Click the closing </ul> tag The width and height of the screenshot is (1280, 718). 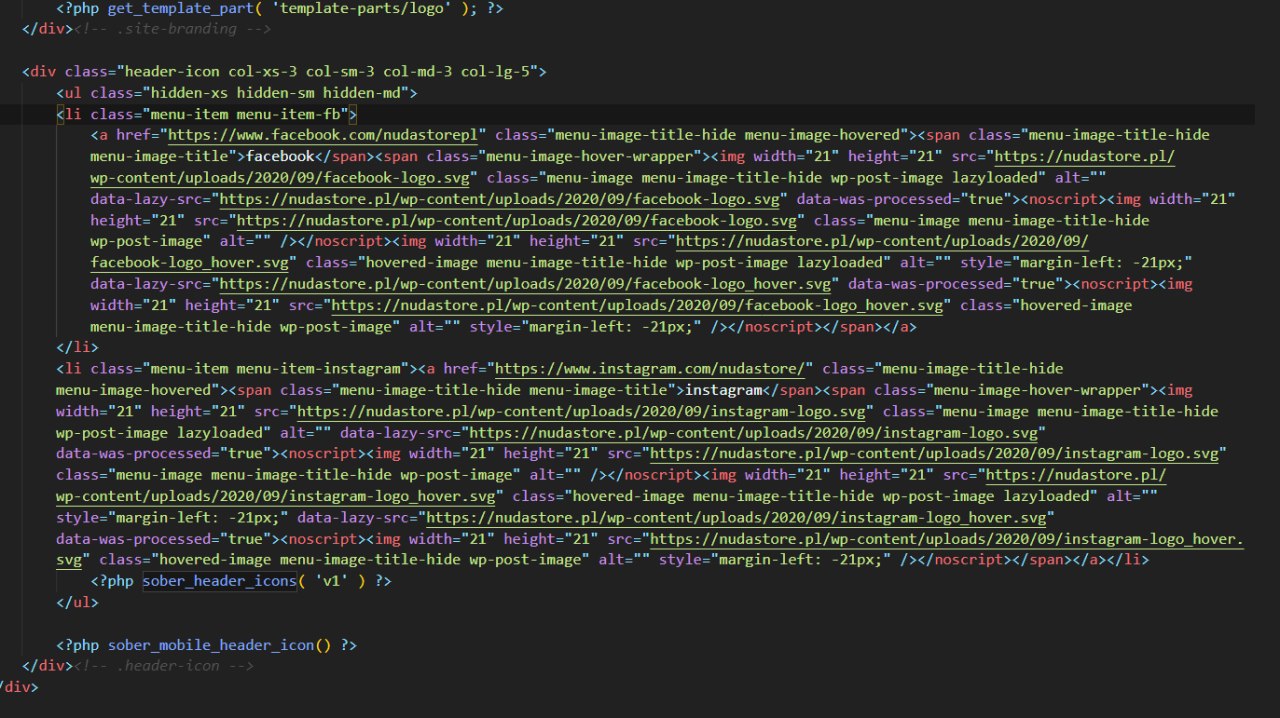77,602
